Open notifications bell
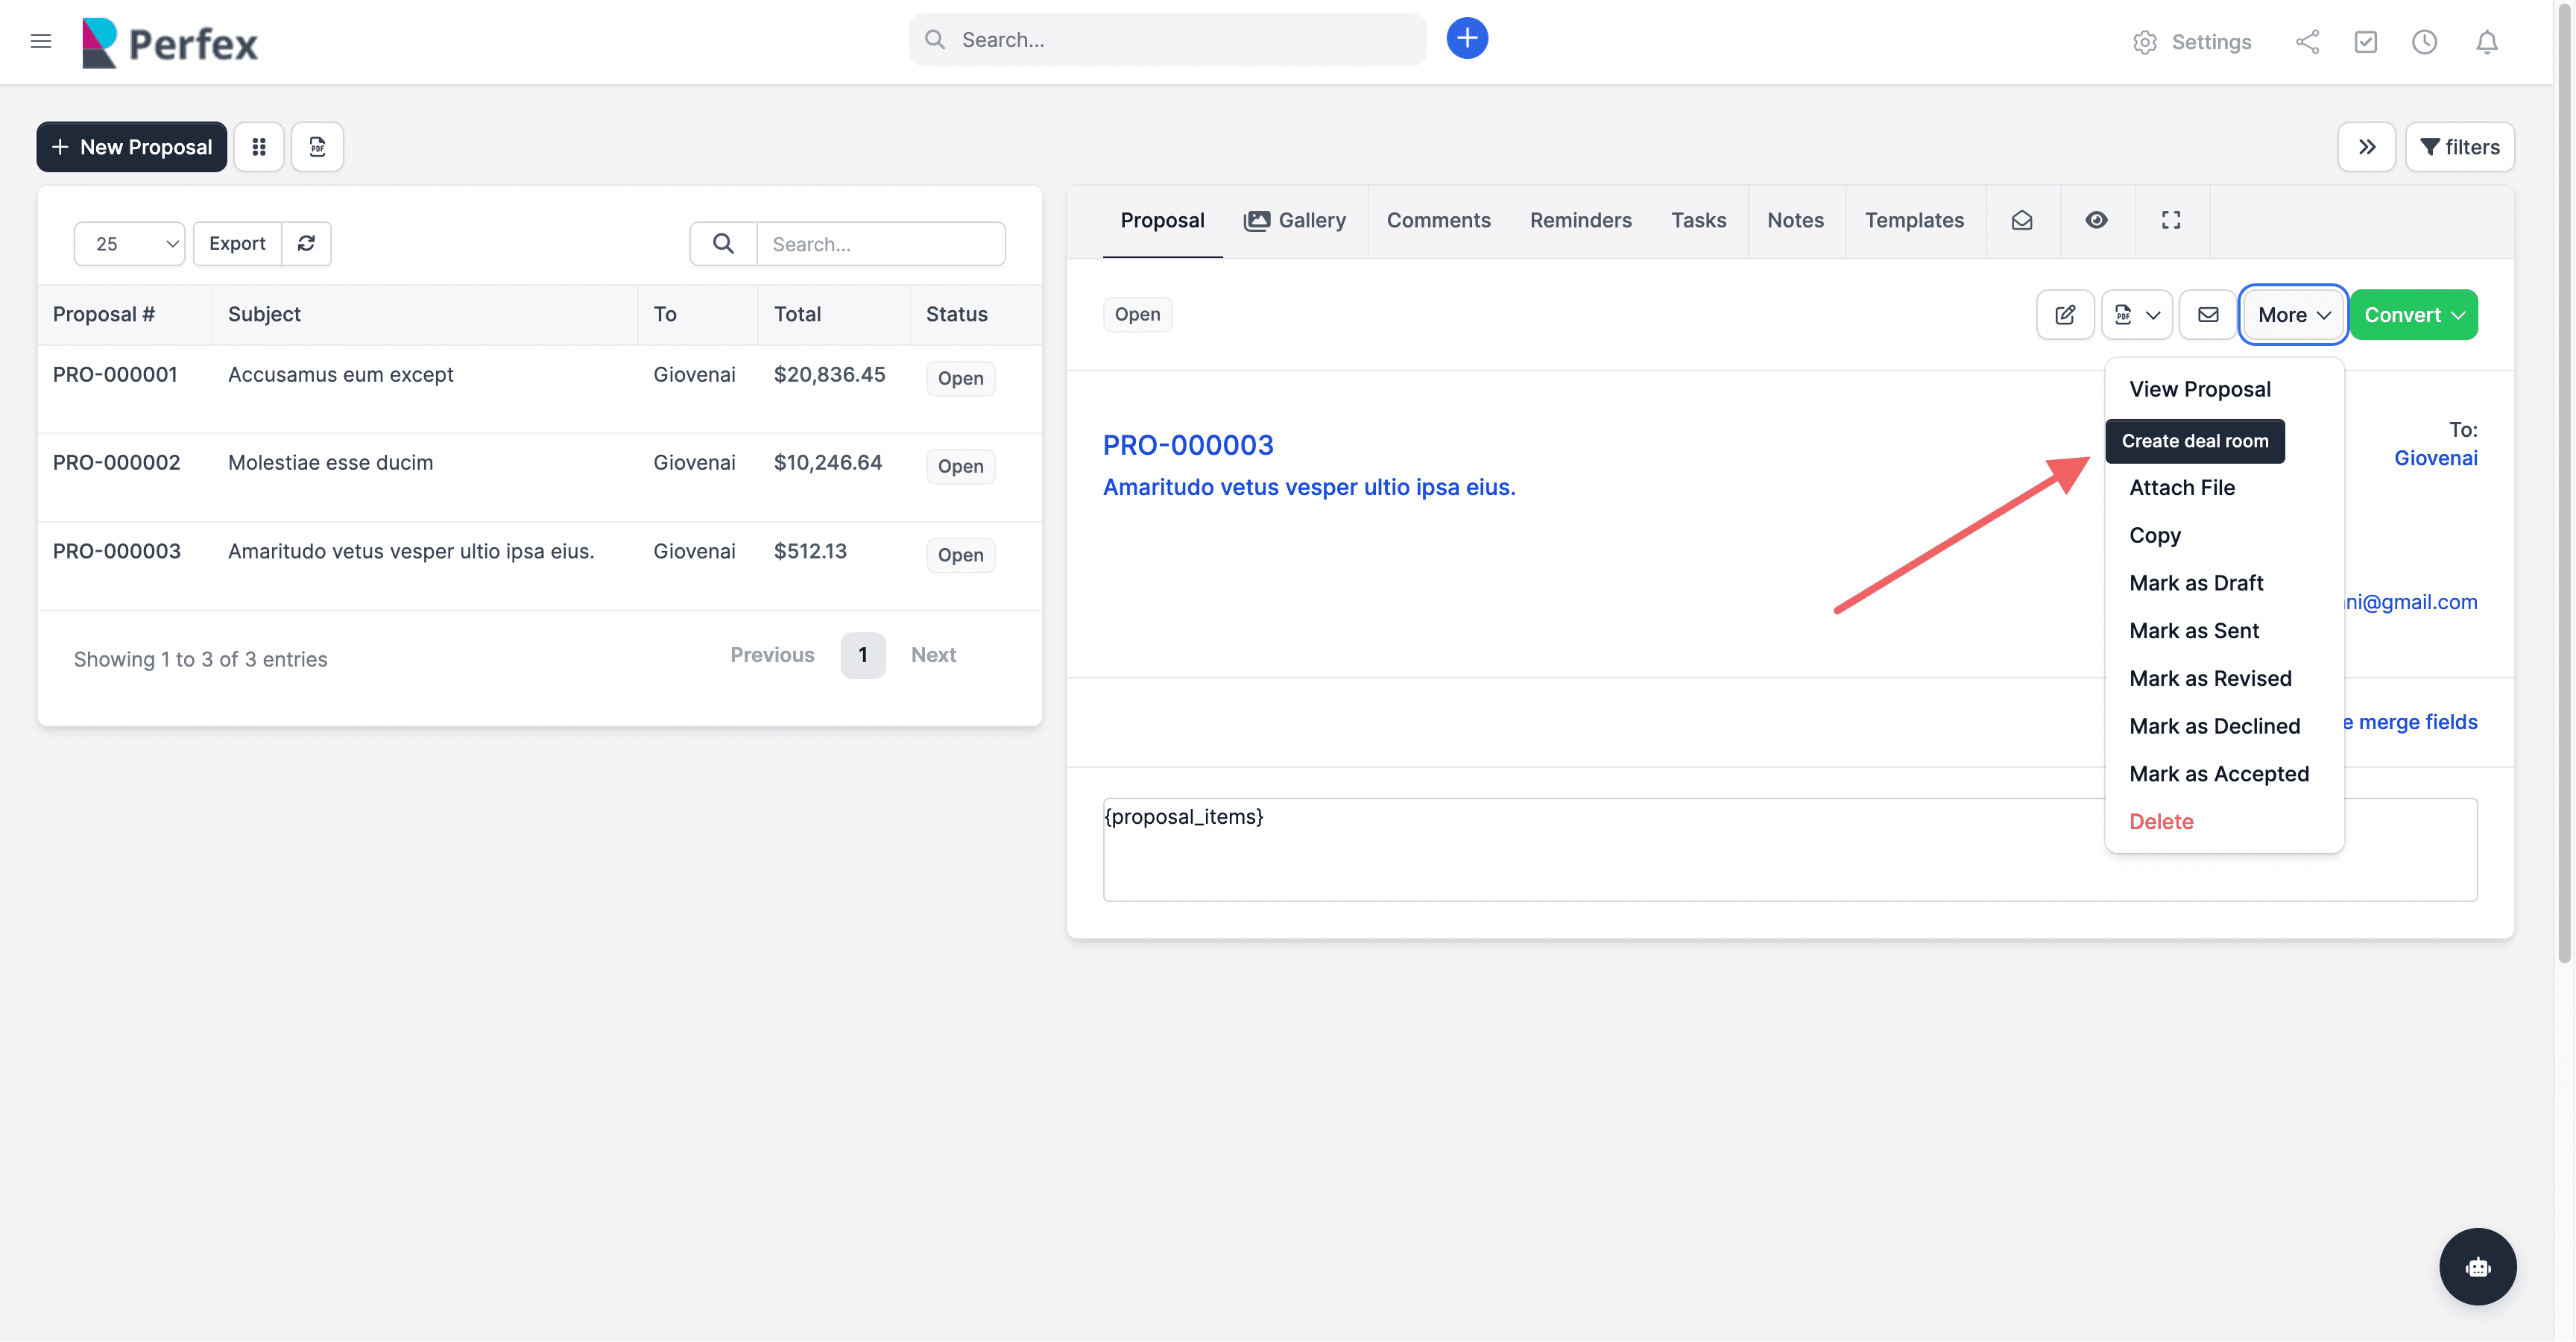 point(2487,42)
